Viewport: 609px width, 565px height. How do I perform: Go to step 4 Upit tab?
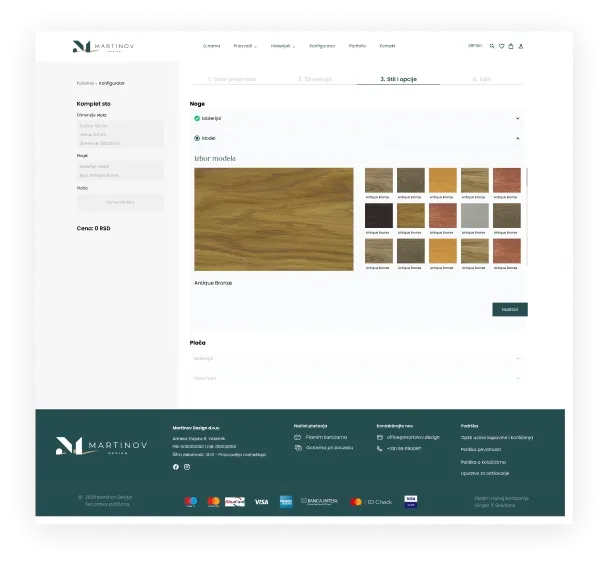[482, 79]
